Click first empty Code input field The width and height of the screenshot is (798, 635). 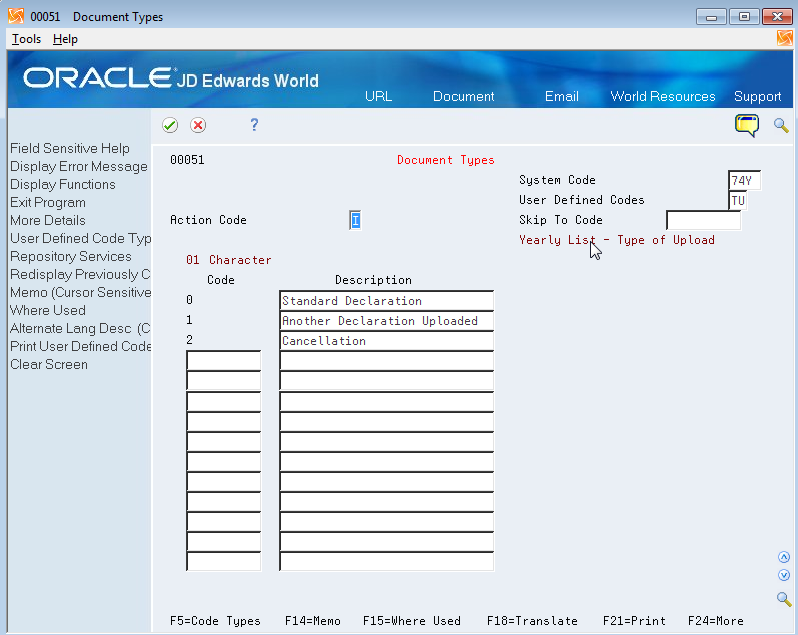click(223, 361)
